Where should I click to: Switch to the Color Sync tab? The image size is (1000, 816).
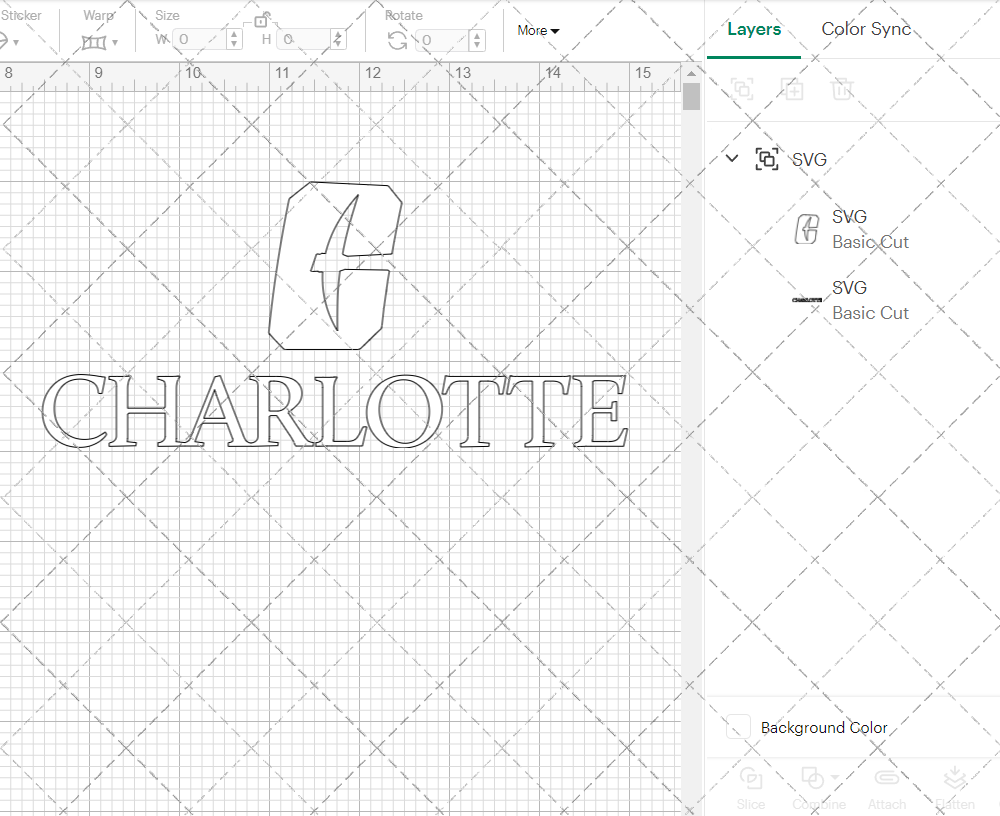click(x=866, y=29)
